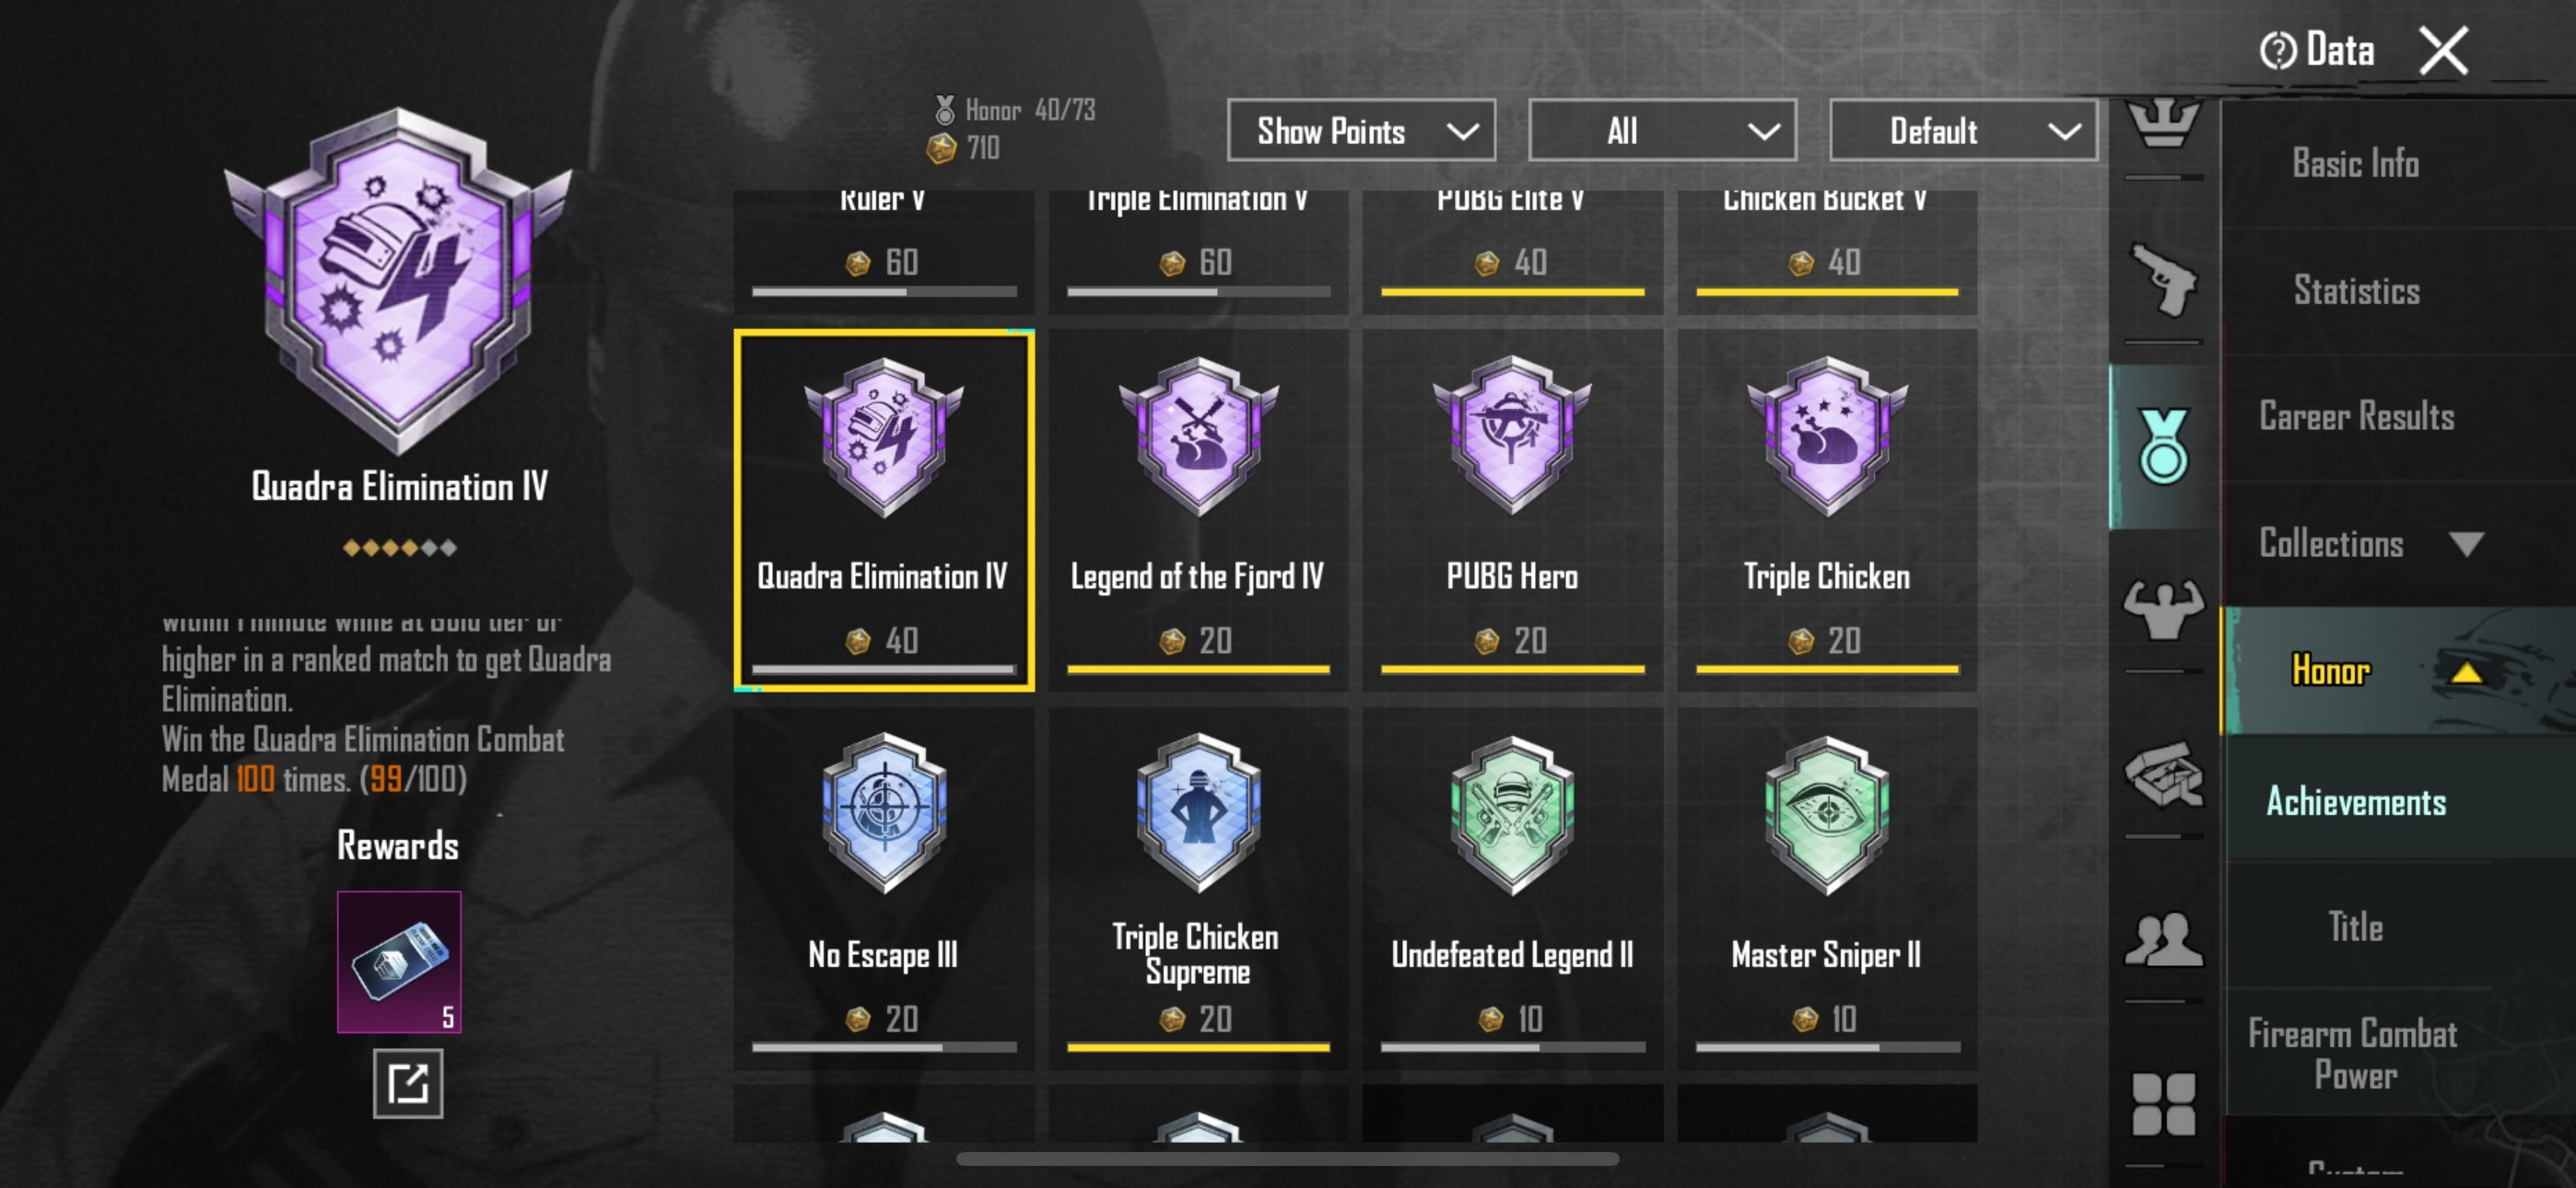The height and width of the screenshot is (1188, 2576).
Task: Click the horizontal scrollbar at bottom
Action: click(1287, 1159)
